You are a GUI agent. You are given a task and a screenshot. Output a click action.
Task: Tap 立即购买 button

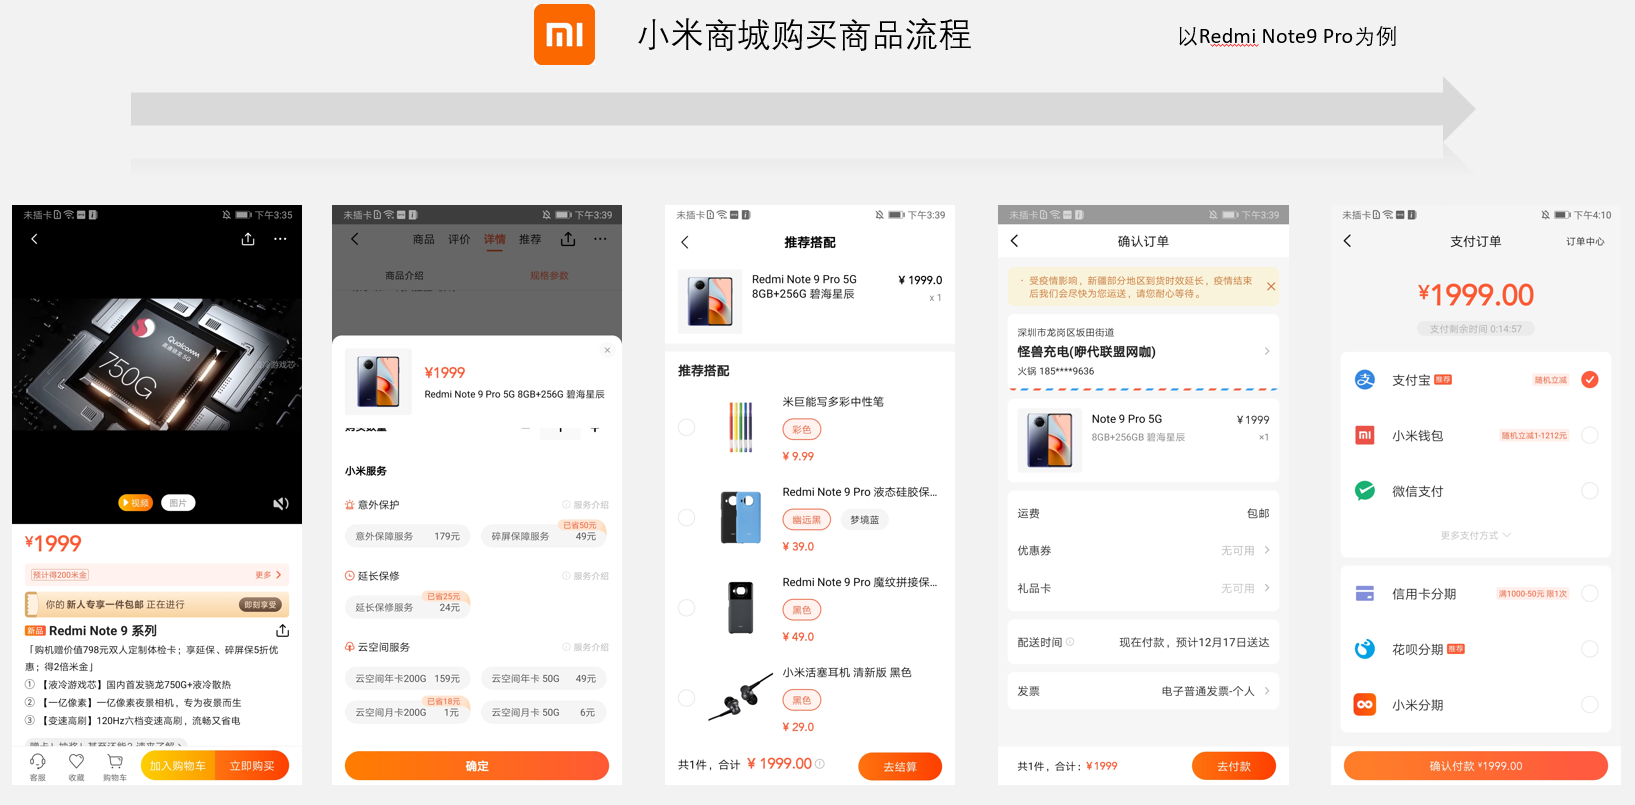coord(252,766)
